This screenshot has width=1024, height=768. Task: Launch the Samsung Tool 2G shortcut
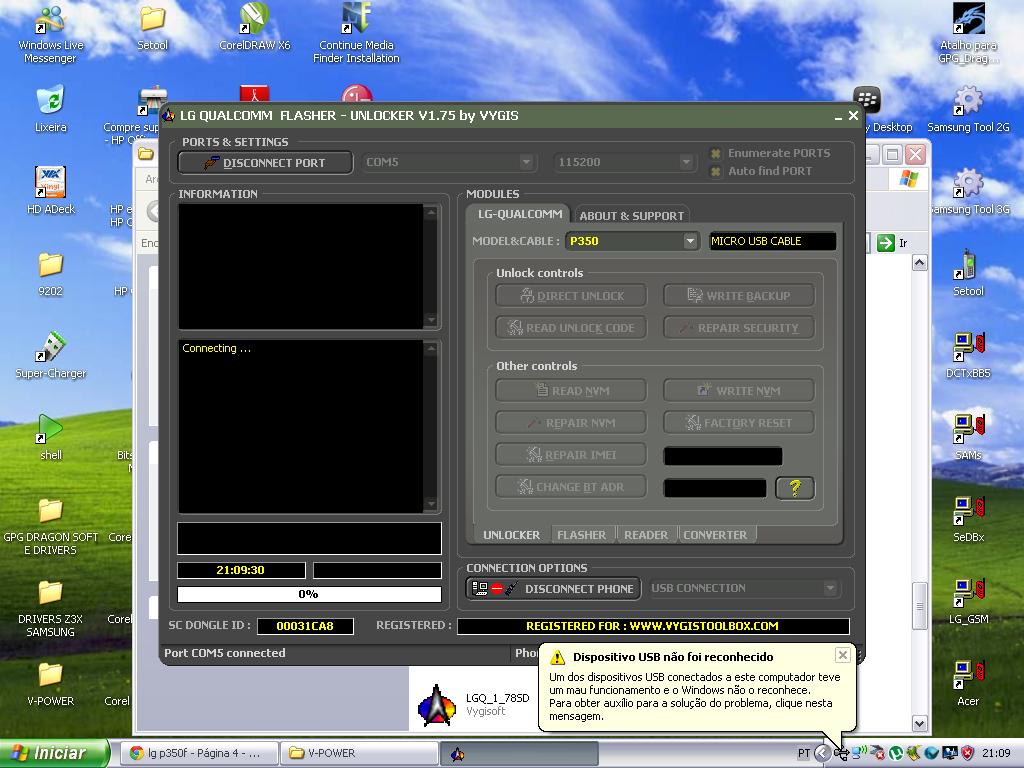968,108
